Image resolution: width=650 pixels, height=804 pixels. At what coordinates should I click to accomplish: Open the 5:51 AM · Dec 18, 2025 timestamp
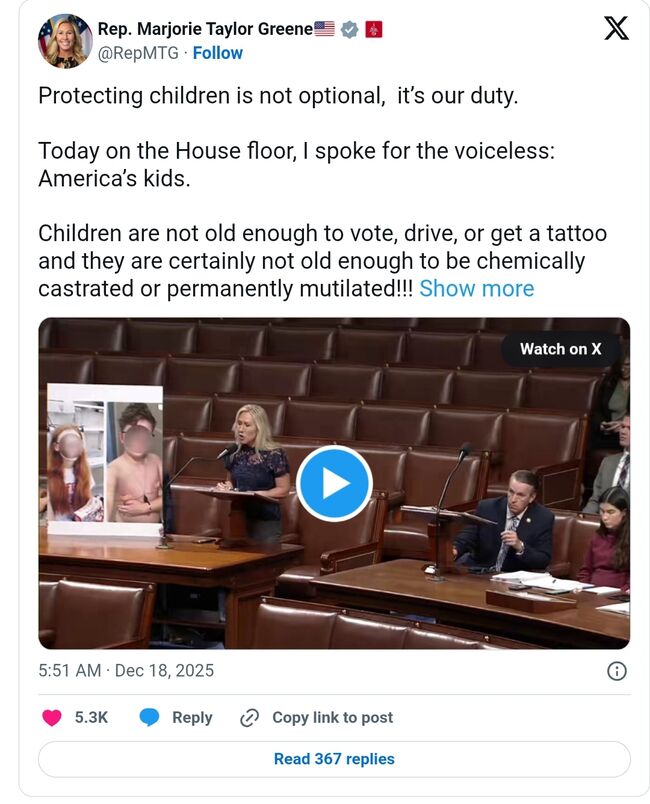[126, 670]
